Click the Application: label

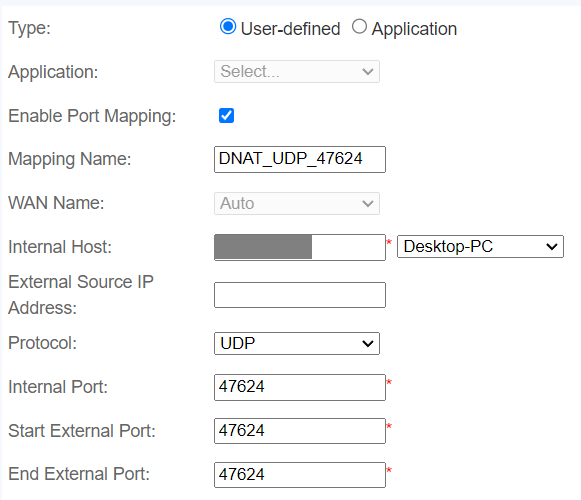pyautogui.click(x=53, y=72)
